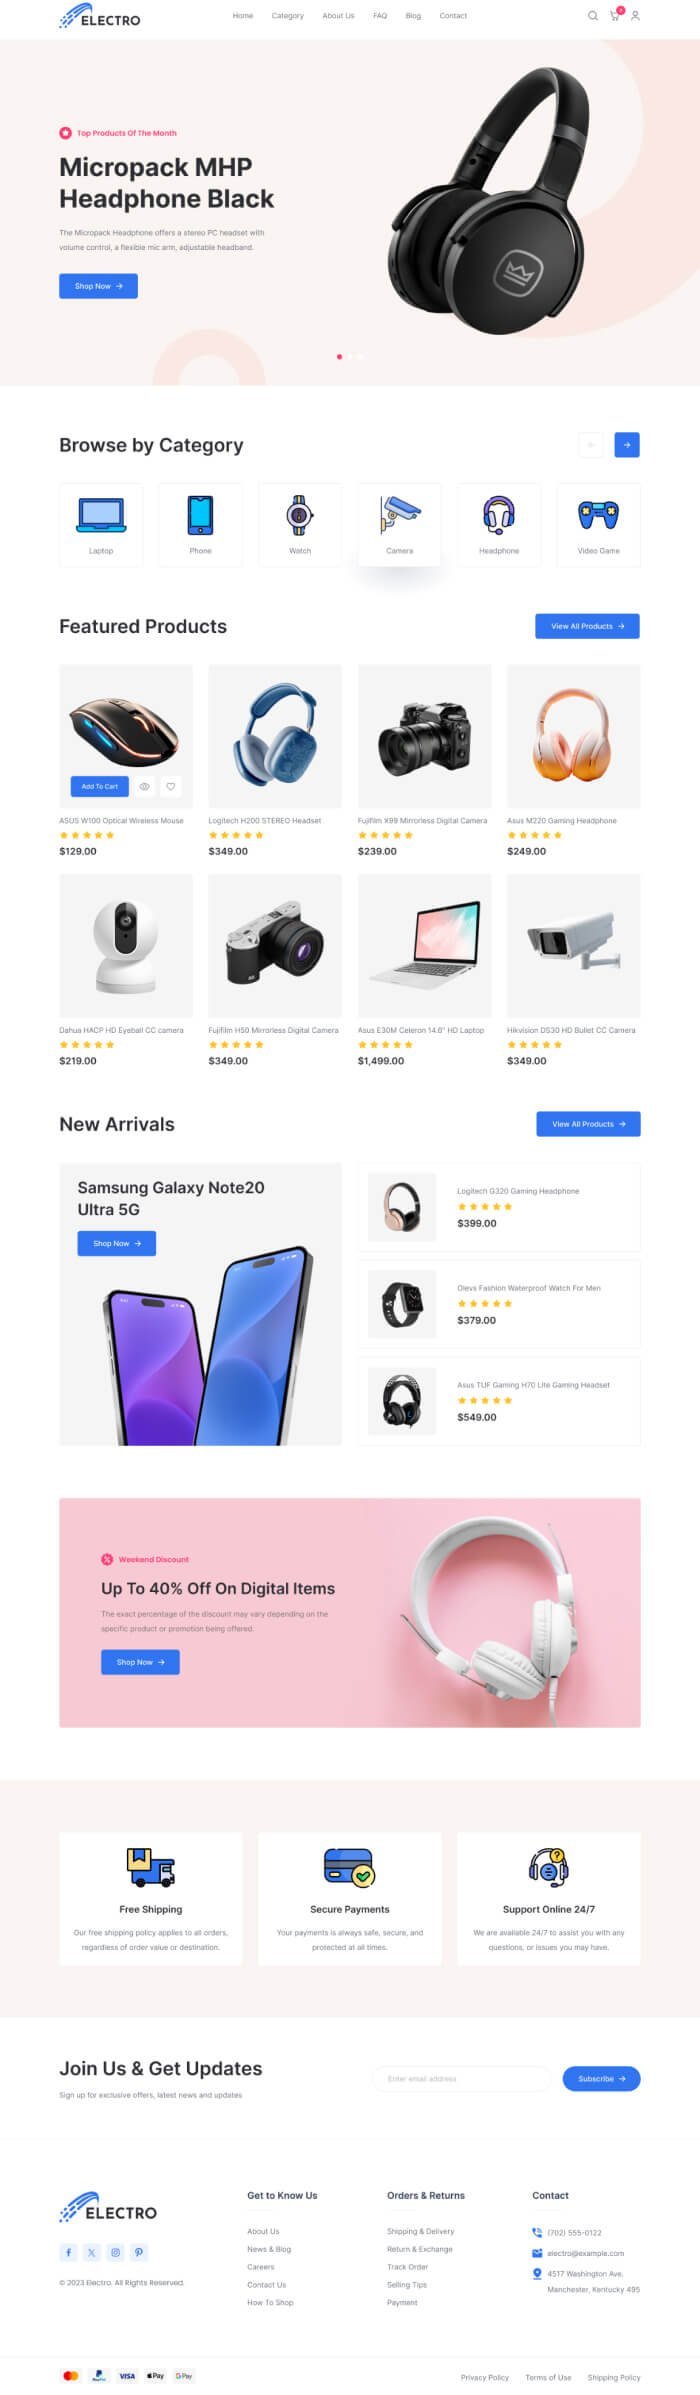Click the user account icon

pos(635,16)
